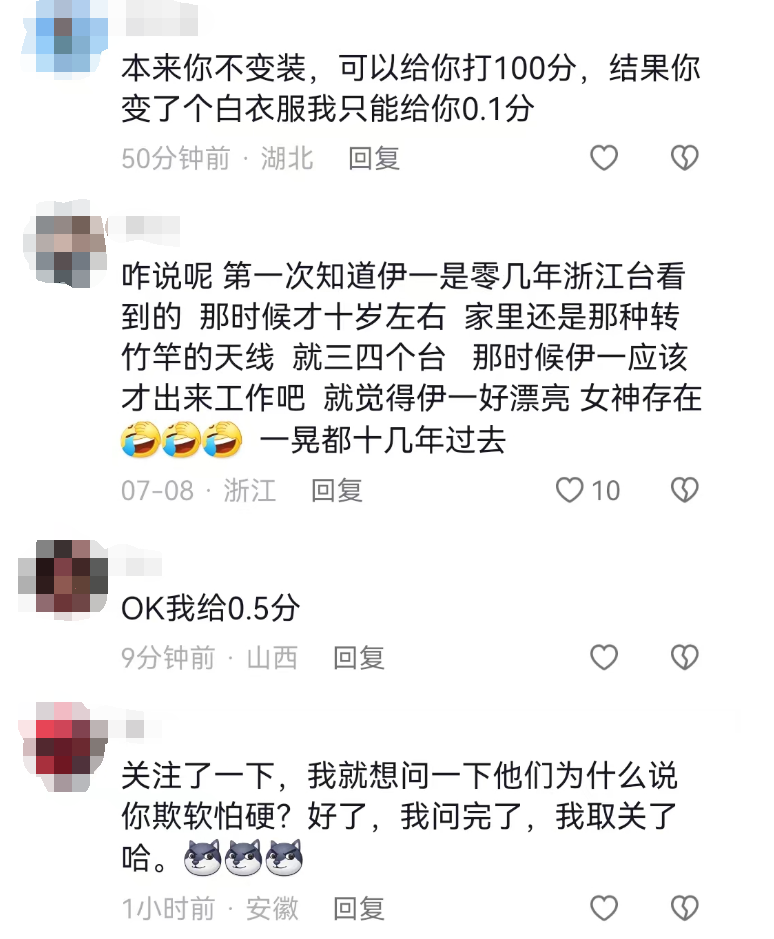Like the 'OK我给0.5分' comment
774x939 pixels.
[603, 658]
